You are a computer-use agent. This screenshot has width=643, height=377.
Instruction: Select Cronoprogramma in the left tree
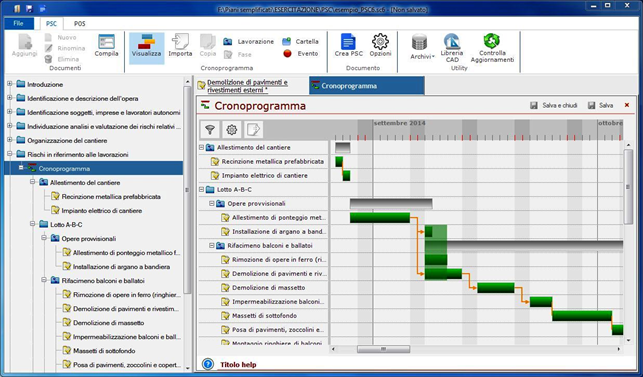93,168
